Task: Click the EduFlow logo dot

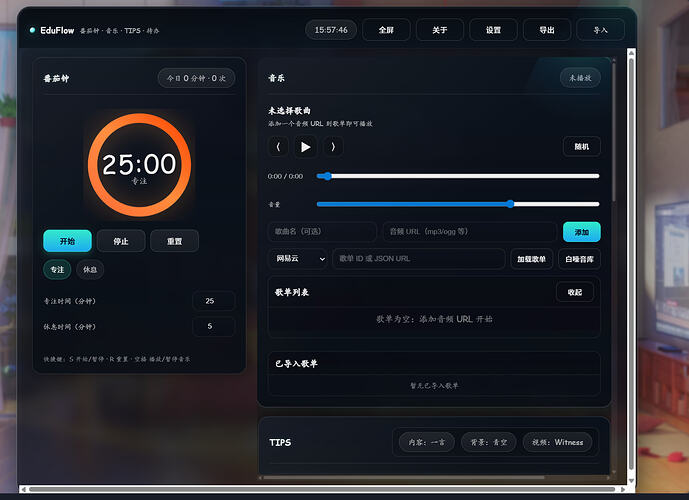Action: (33, 30)
